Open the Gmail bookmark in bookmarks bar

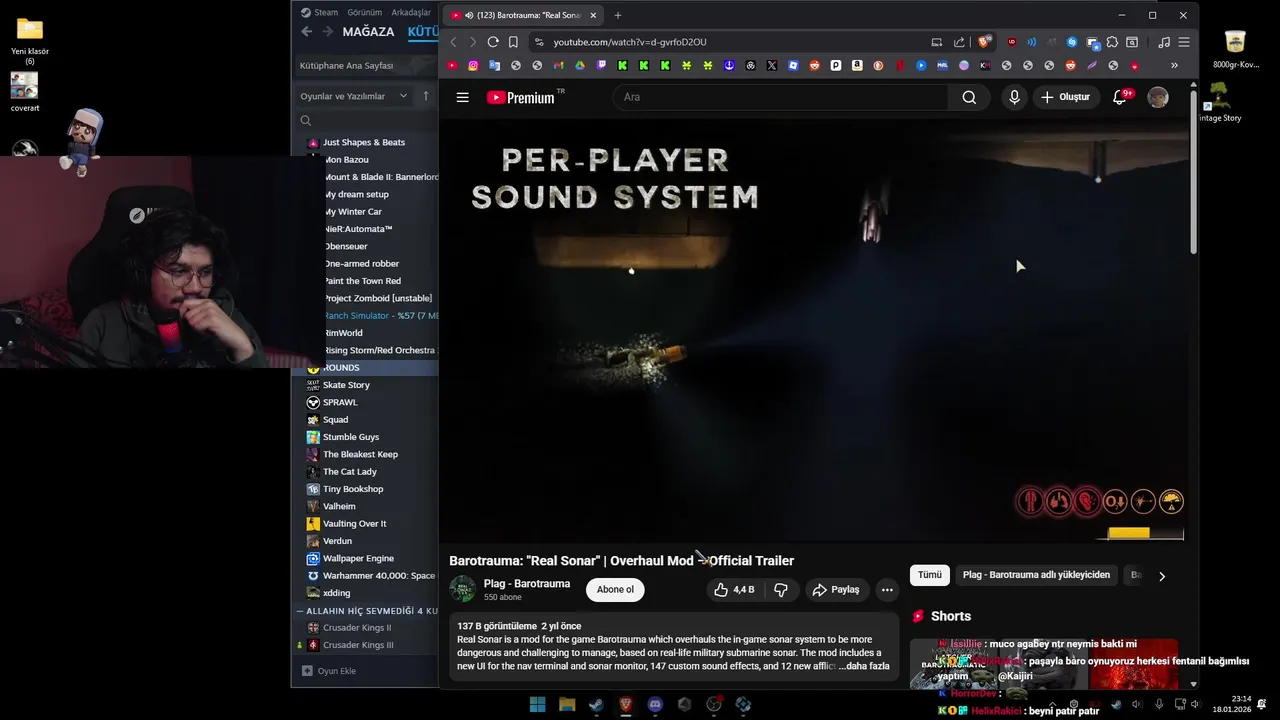click(559, 65)
